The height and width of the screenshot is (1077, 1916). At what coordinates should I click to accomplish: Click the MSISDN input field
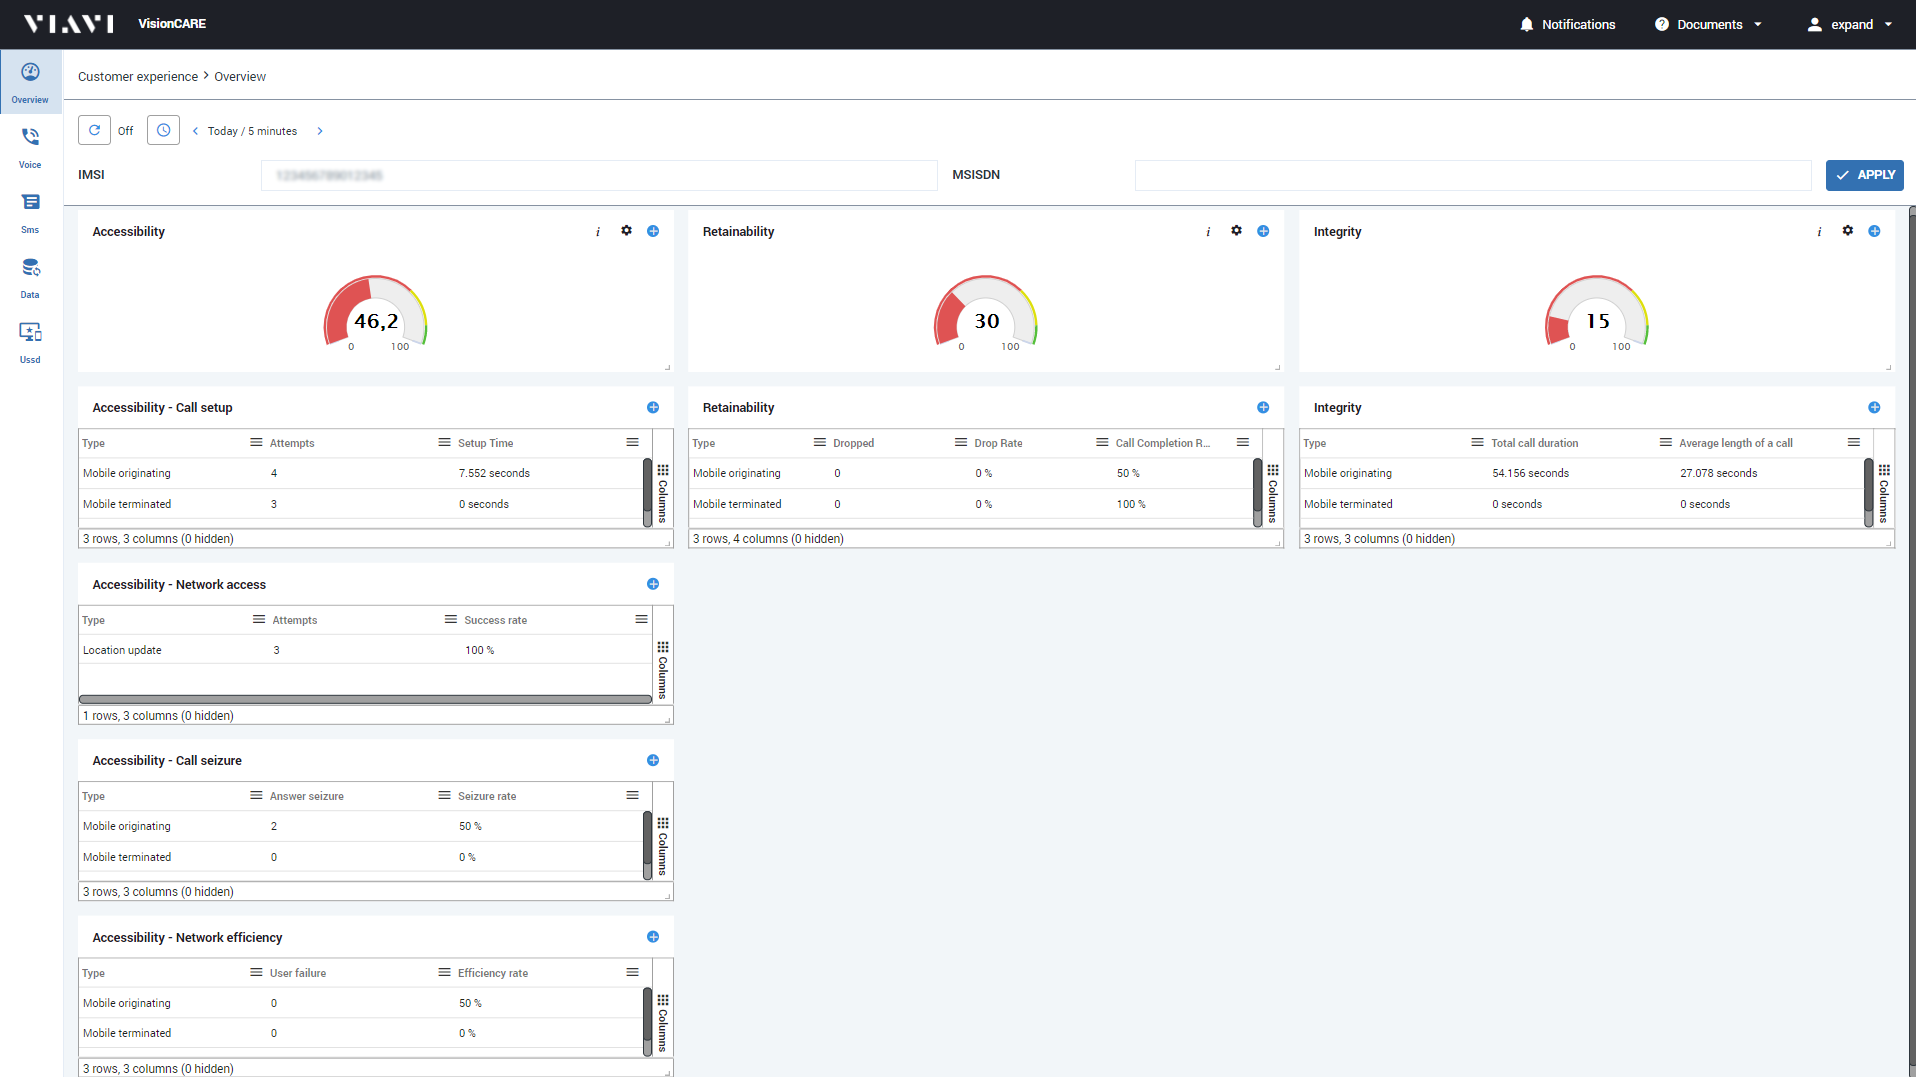pyautogui.click(x=1472, y=175)
